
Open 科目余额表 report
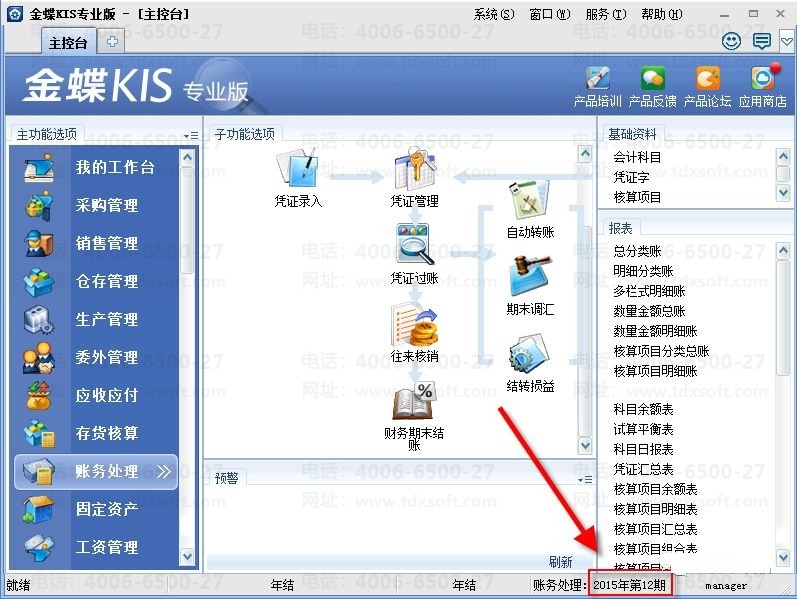pos(643,409)
